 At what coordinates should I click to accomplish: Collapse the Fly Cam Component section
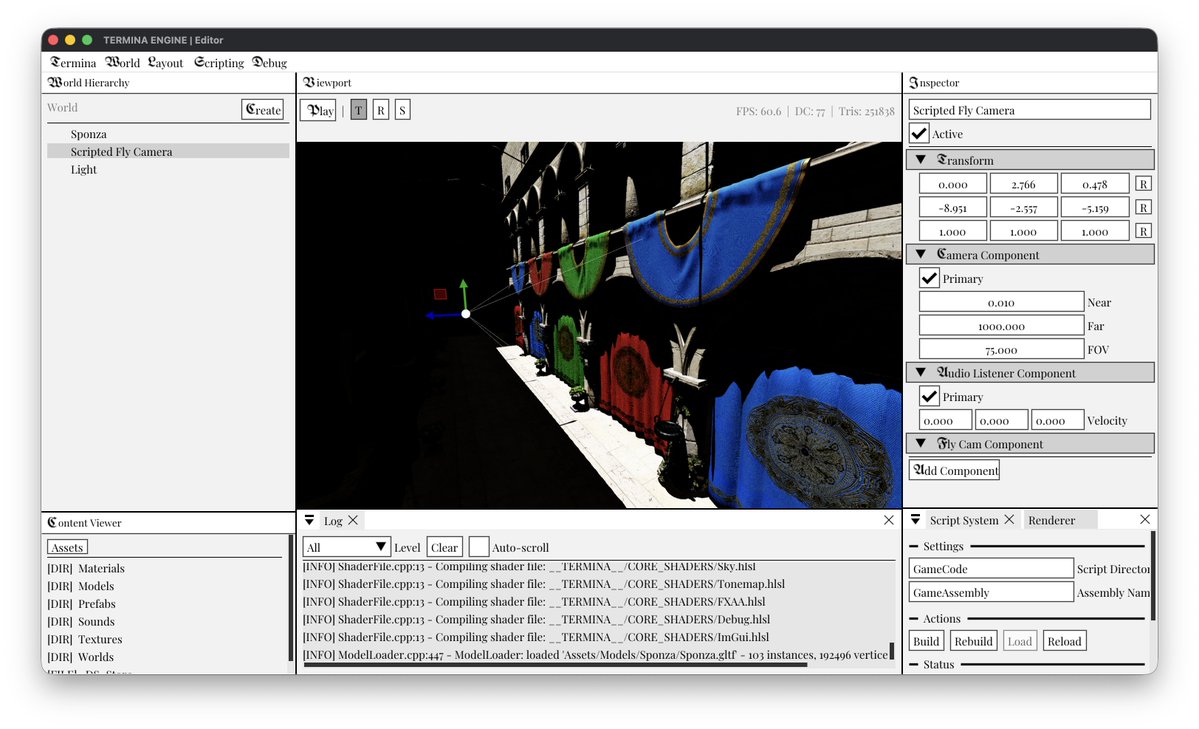click(921, 444)
